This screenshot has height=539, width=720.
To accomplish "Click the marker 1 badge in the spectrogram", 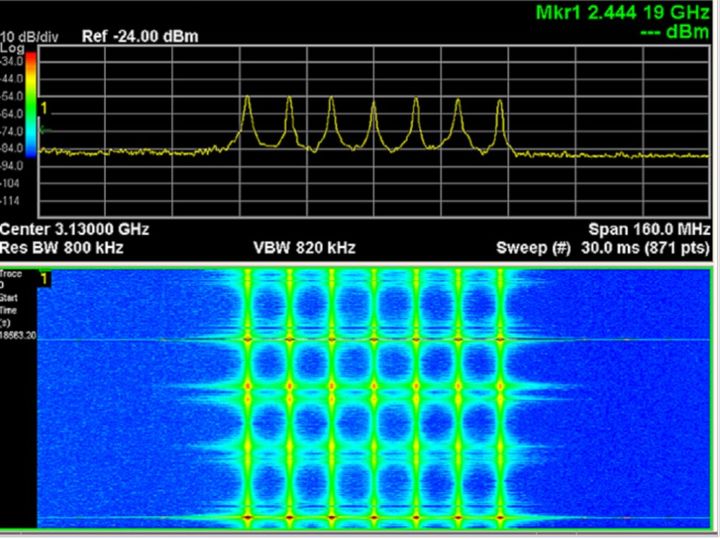I will 44,279.
